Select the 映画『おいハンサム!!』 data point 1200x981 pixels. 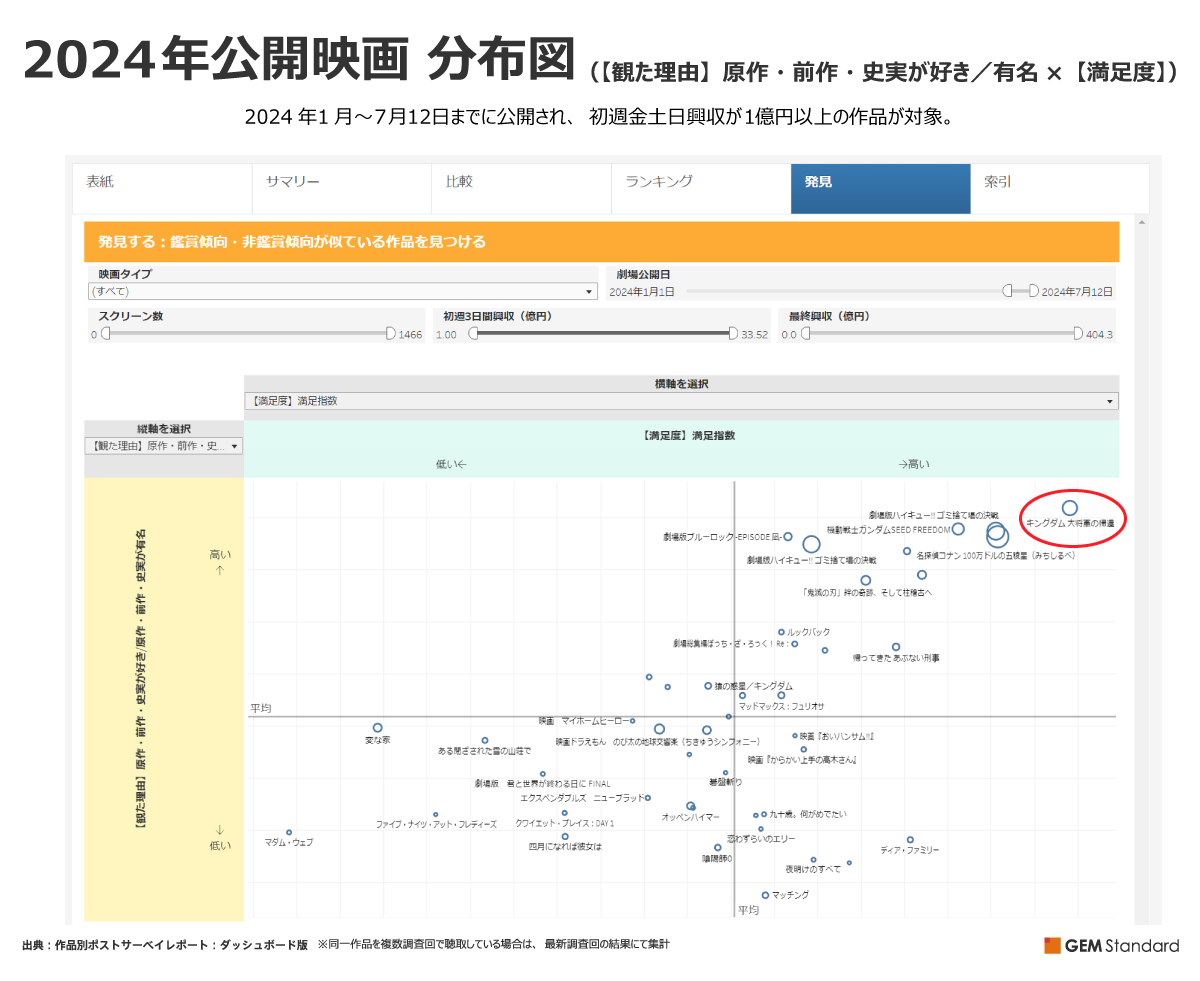795,735
